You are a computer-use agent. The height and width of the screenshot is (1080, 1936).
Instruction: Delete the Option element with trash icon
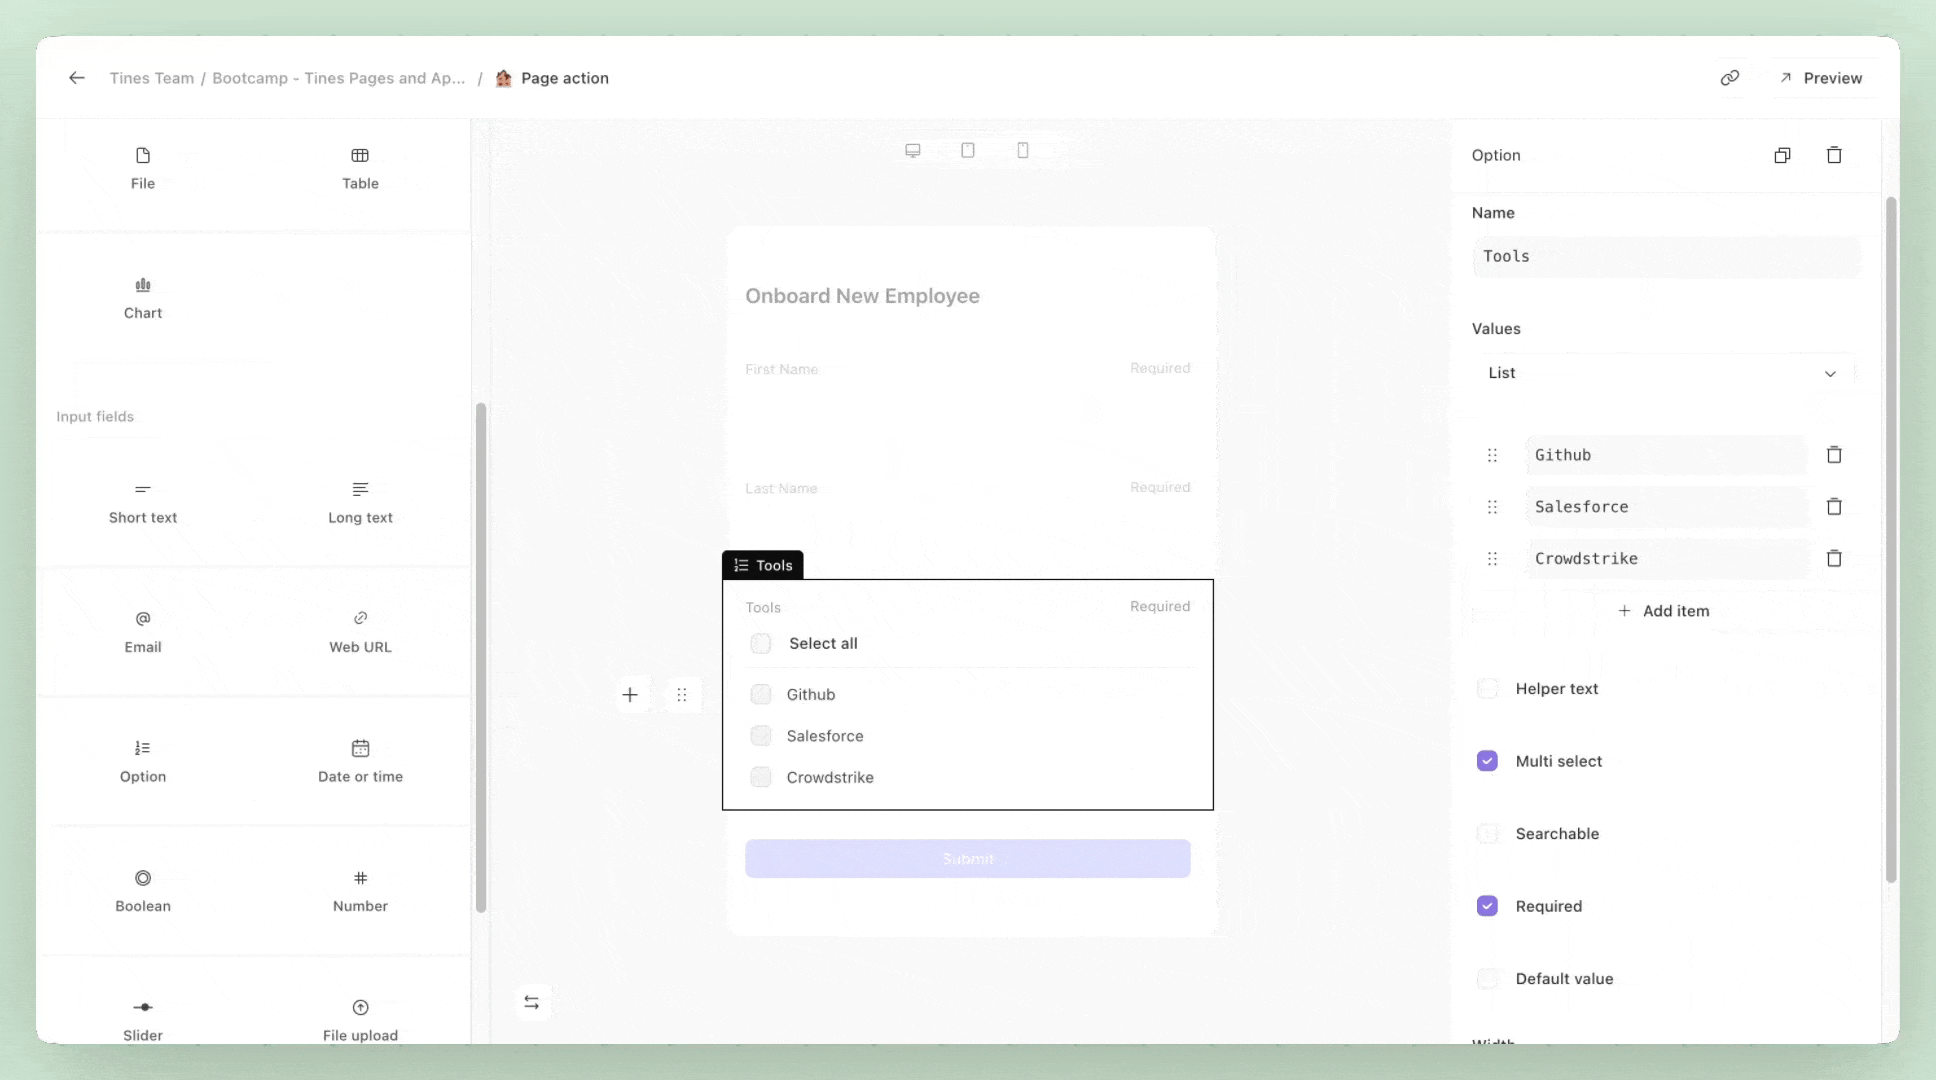pyautogui.click(x=1834, y=155)
